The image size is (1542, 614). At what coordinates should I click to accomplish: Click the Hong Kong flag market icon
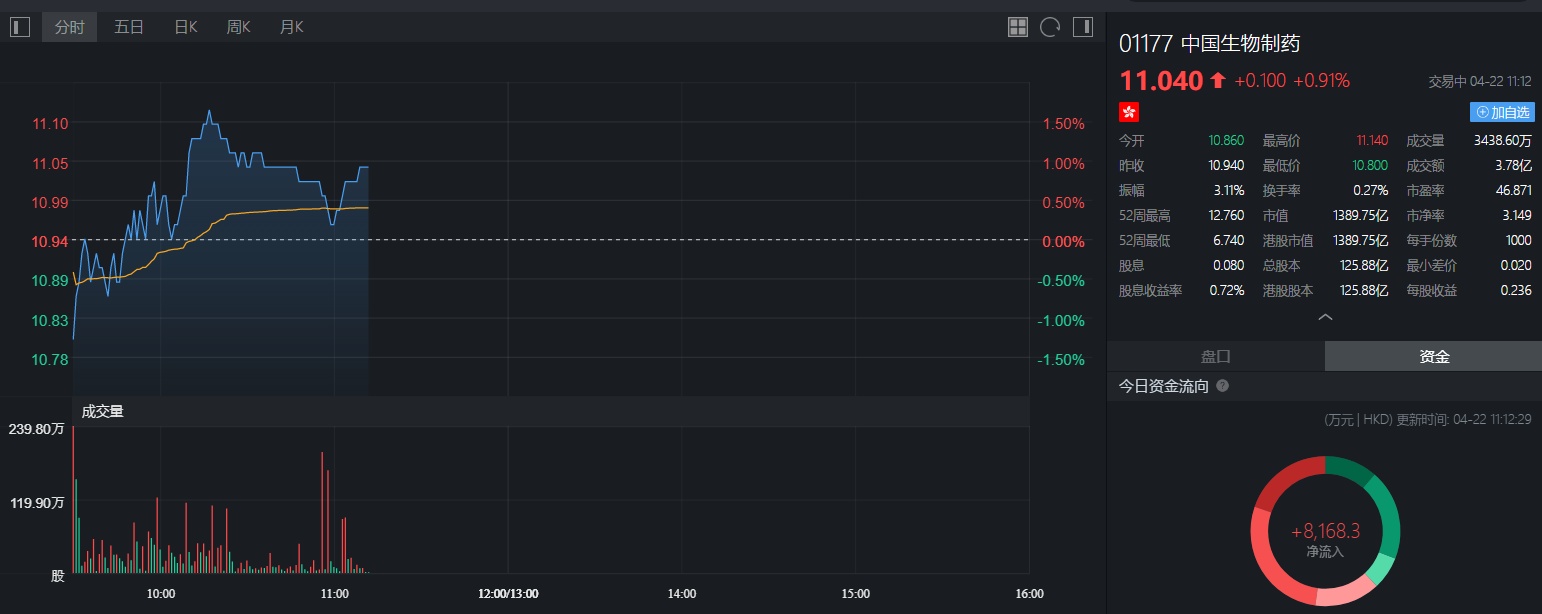click(x=1129, y=112)
